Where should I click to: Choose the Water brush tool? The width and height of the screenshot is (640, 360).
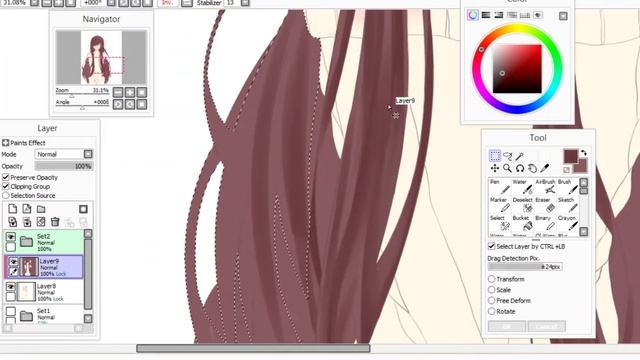[x=522, y=187]
